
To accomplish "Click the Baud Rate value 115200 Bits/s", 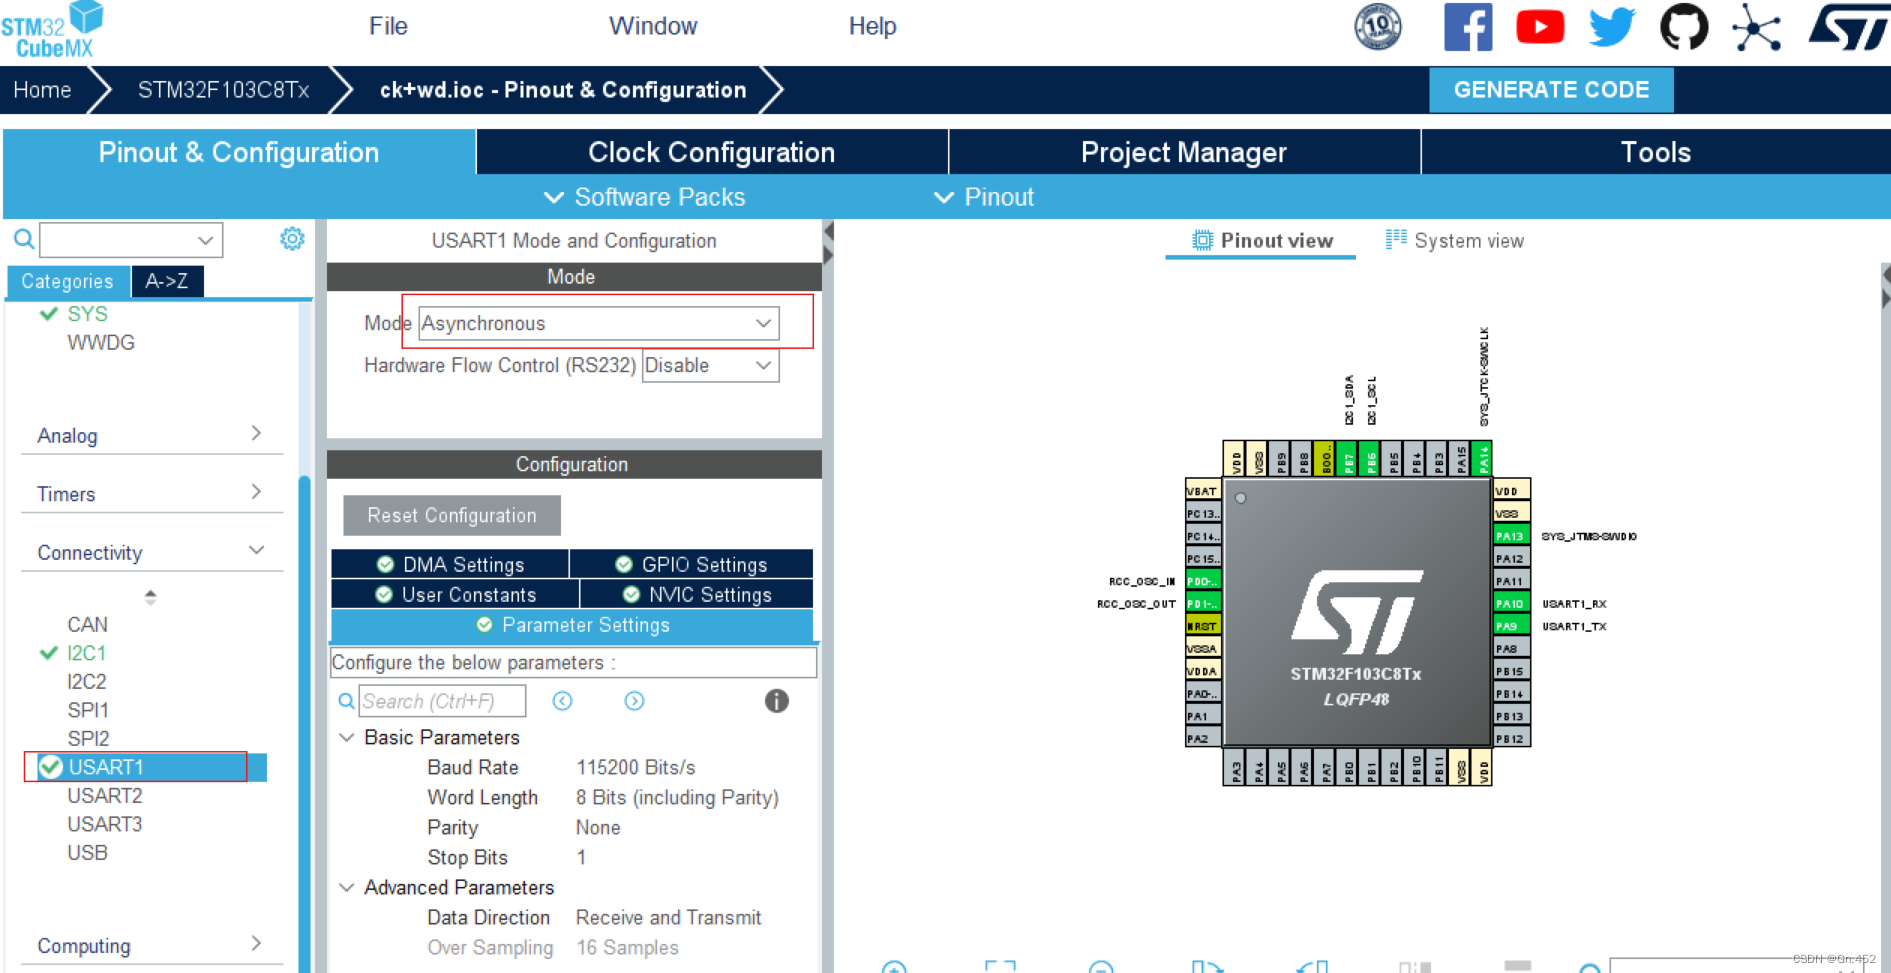I will [x=636, y=767].
